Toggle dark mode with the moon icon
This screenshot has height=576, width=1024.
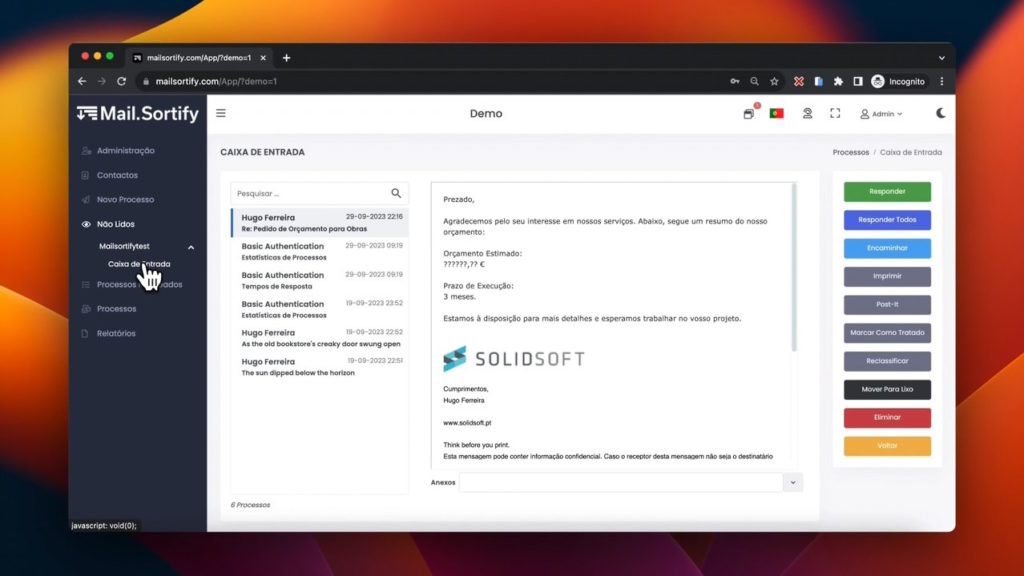point(941,113)
